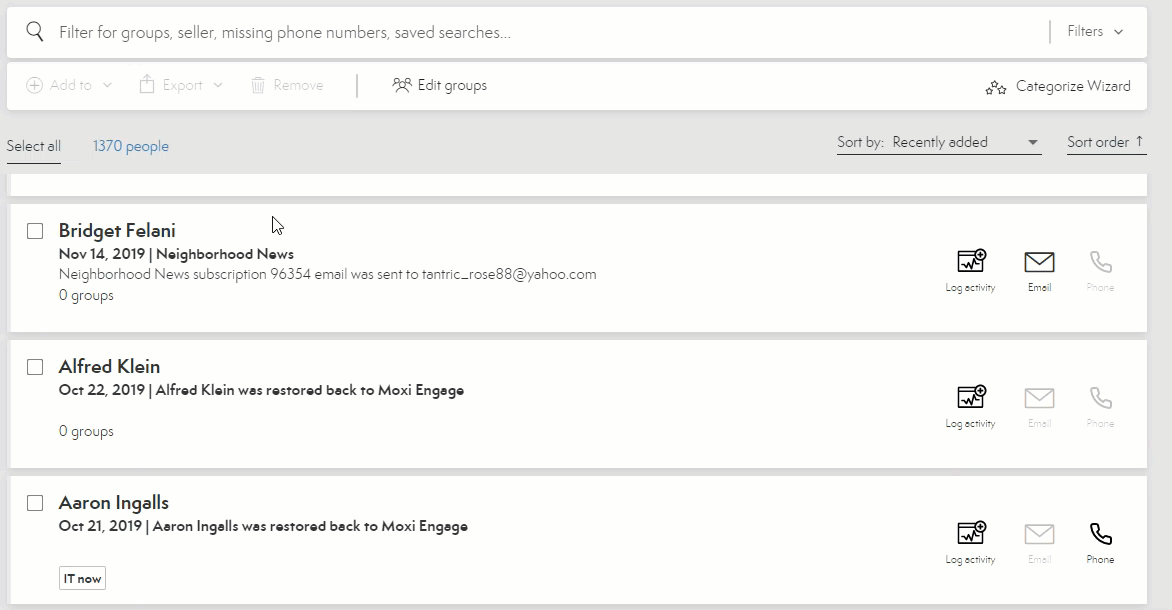The image size is (1172, 610).
Task: Log activity for Aaron Ingalls
Action: pyautogui.click(x=971, y=534)
